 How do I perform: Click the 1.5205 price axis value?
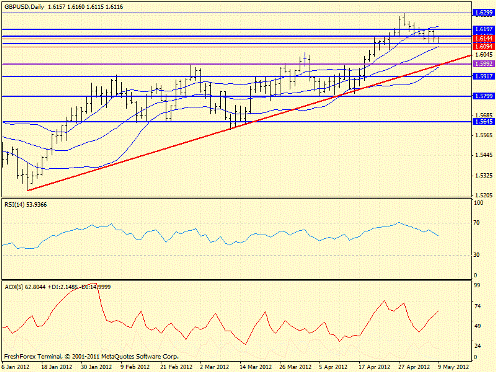click(x=484, y=195)
